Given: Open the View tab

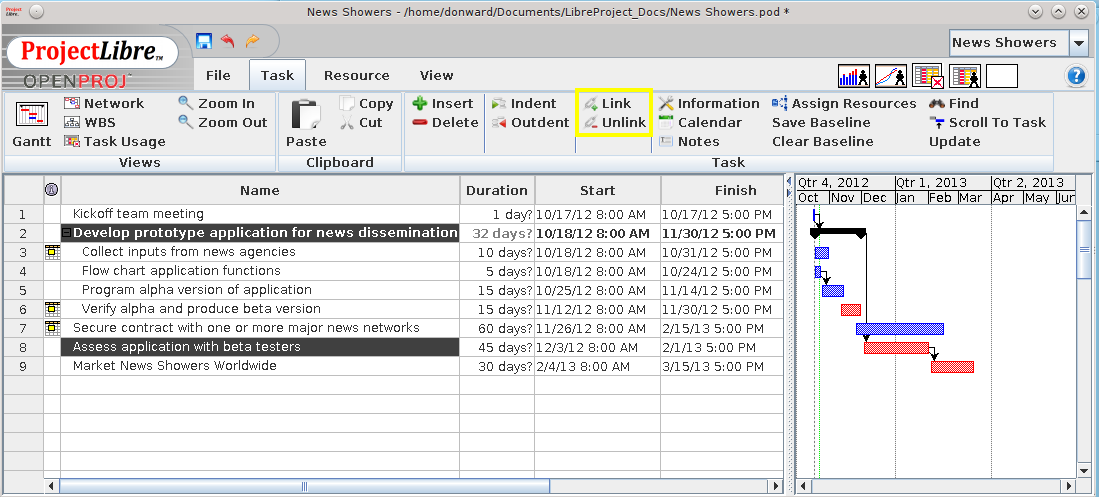Looking at the screenshot, I should pyautogui.click(x=437, y=76).
